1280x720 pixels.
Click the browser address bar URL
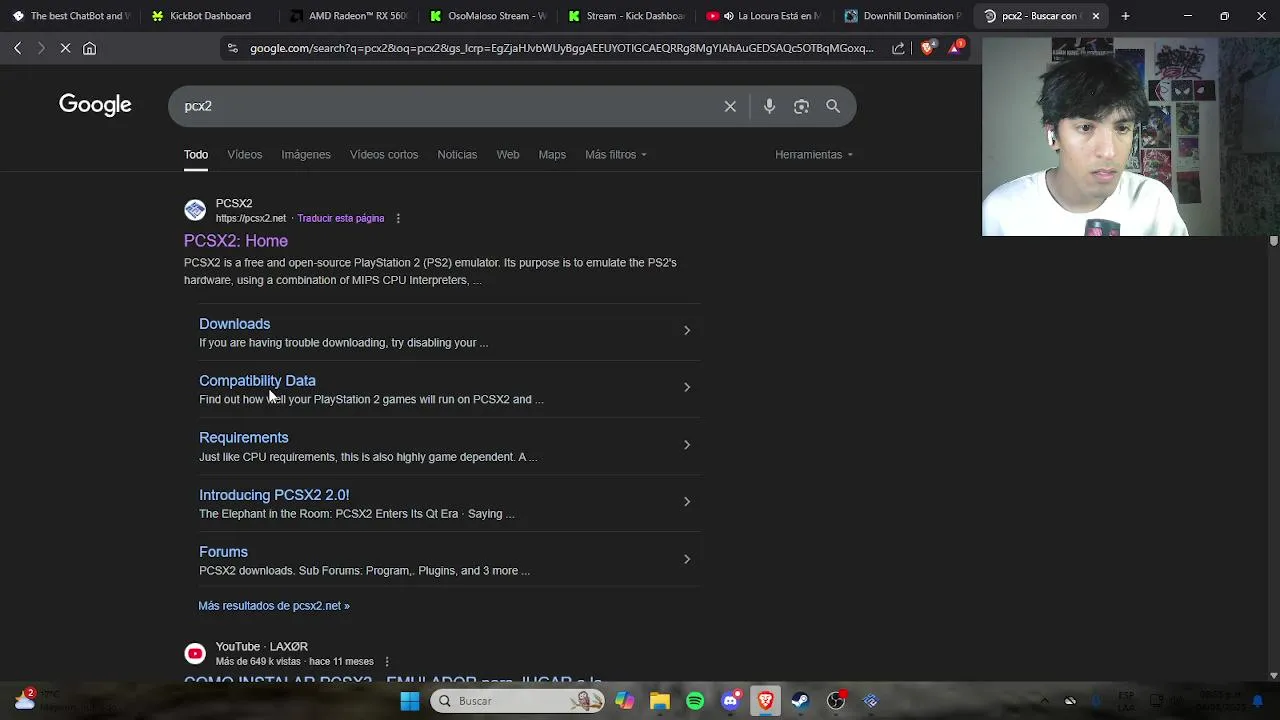click(561, 48)
